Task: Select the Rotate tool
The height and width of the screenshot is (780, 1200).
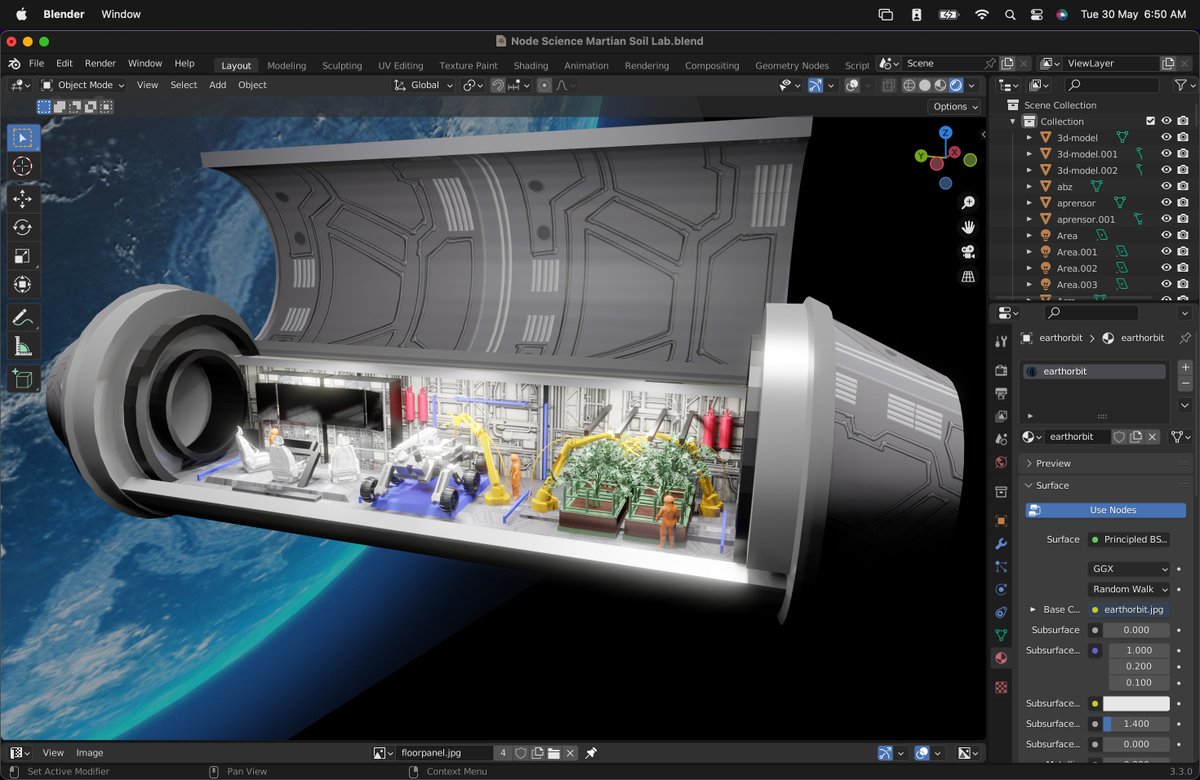Action: pos(22,228)
